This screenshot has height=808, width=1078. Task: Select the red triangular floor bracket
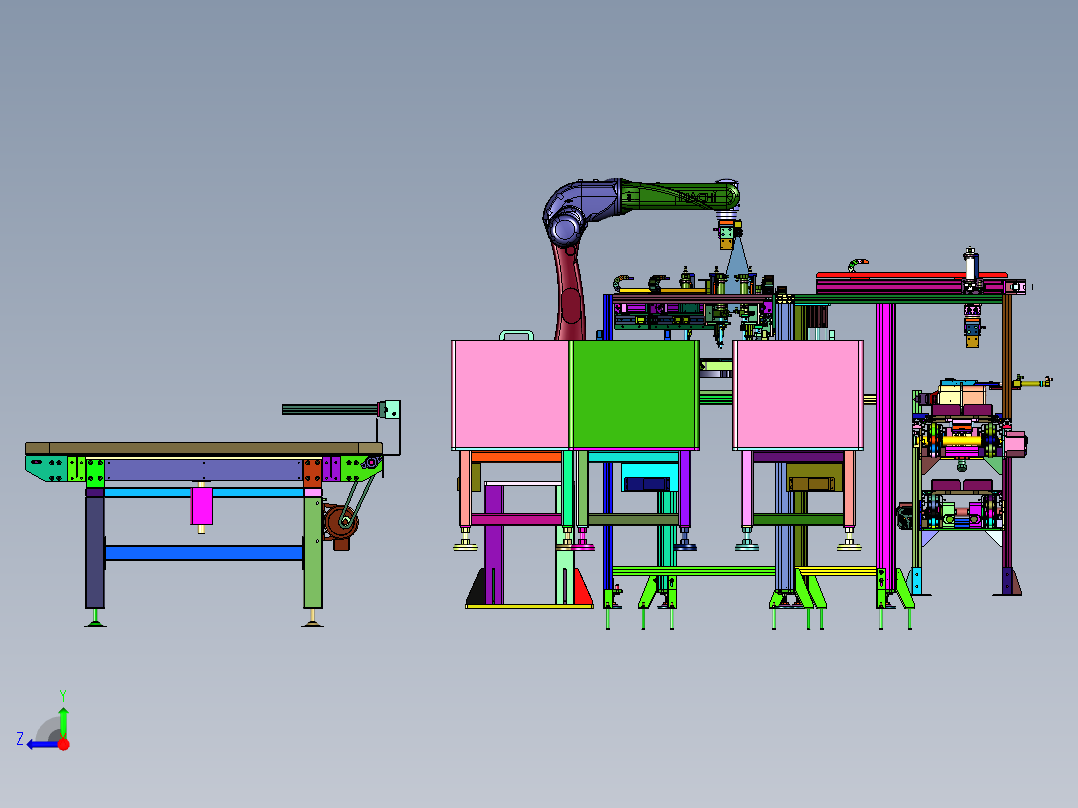point(582,587)
